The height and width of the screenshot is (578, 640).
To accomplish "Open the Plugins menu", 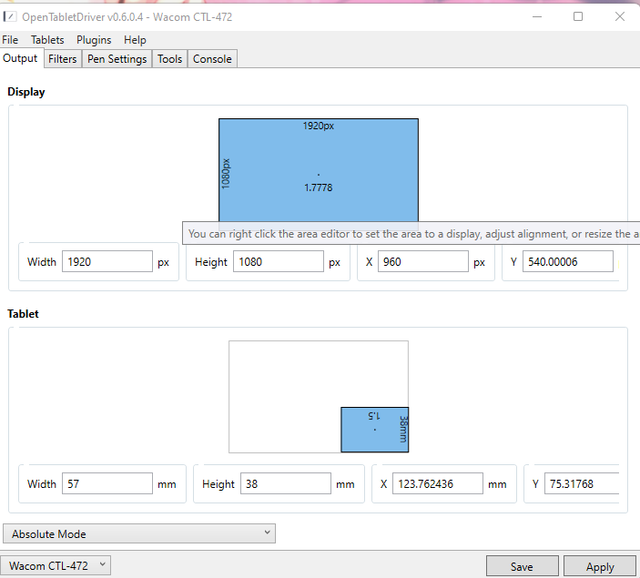I will 93,40.
